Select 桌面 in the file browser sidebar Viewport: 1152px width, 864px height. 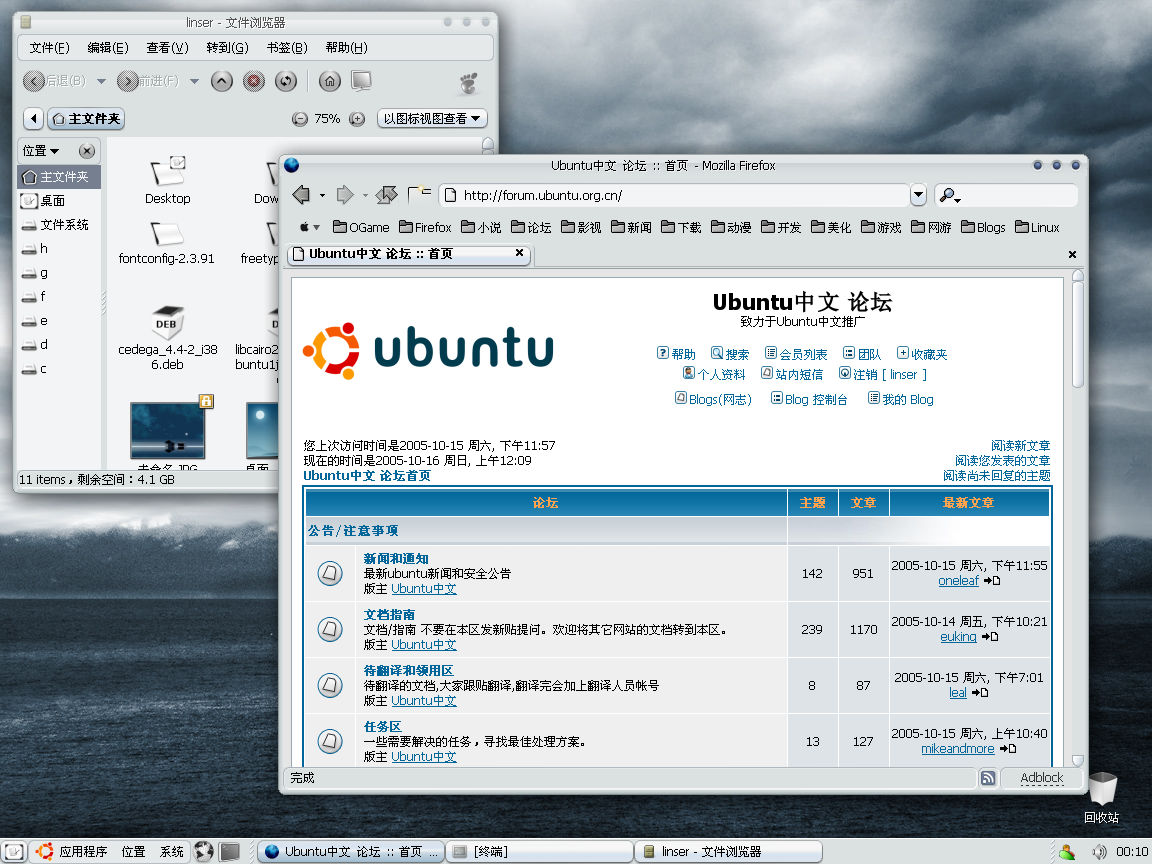point(59,201)
